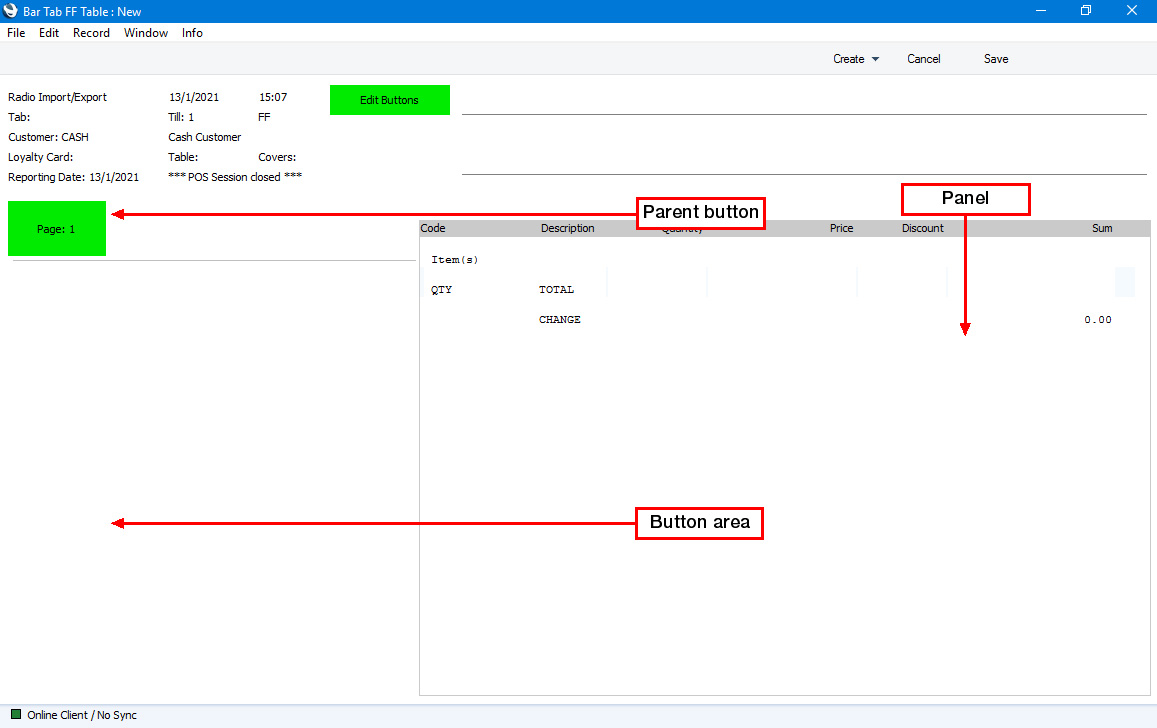This screenshot has width=1157, height=728.
Task: Click the Loyalty Card: field
Action: [41, 157]
